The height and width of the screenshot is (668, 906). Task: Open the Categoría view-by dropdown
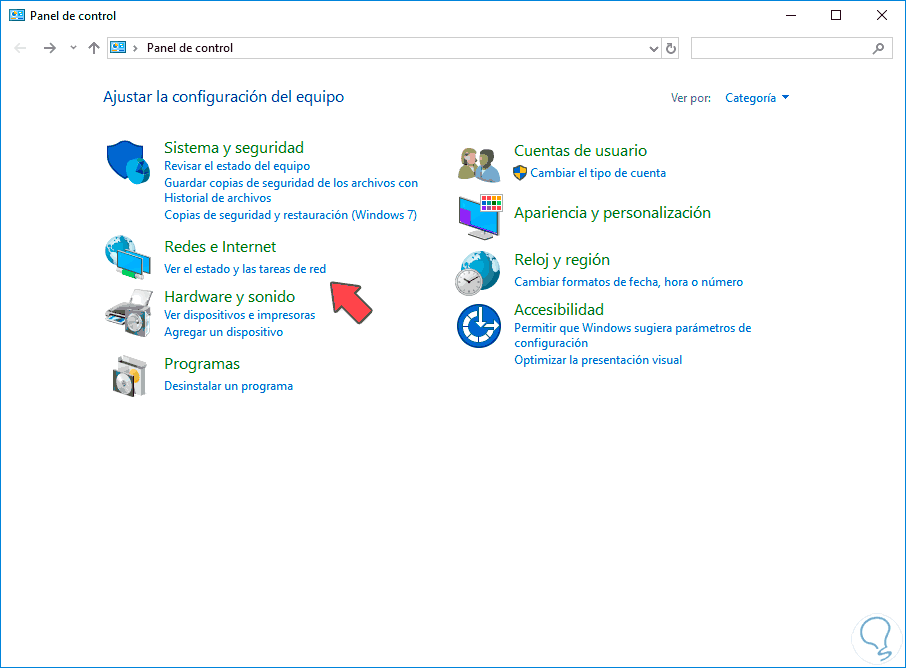[757, 98]
